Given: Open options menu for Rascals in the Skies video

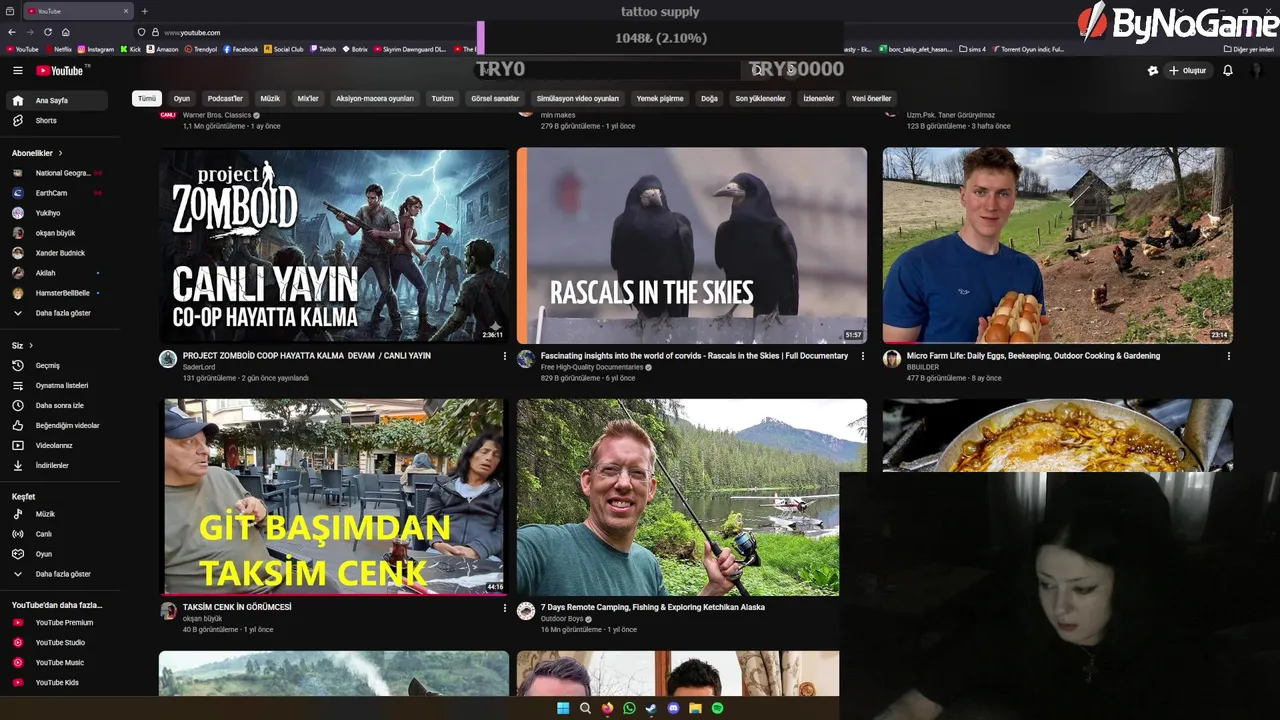Looking at the screenshot, I should 863,356.
